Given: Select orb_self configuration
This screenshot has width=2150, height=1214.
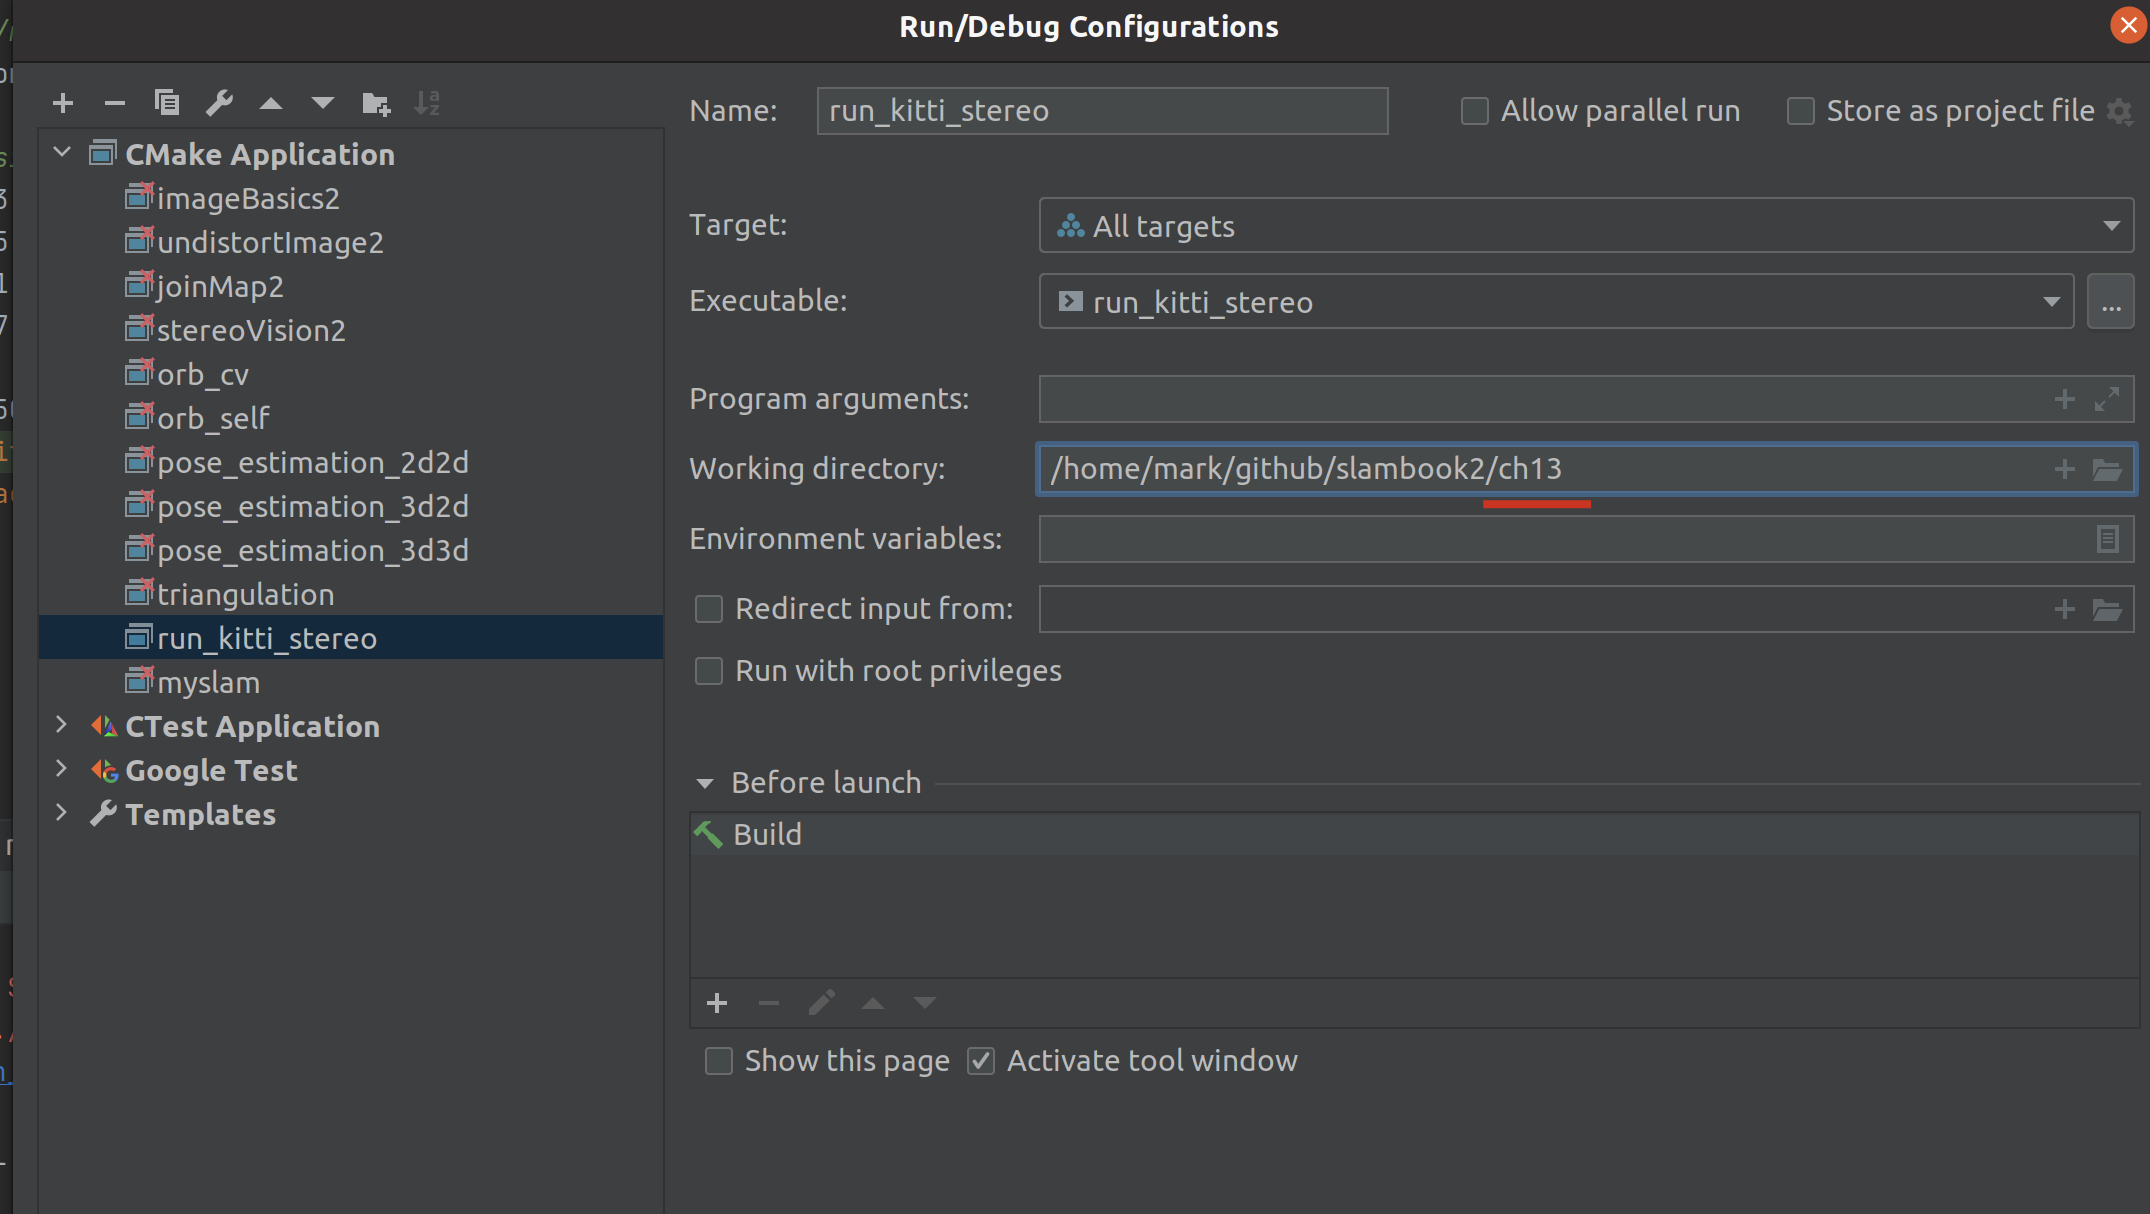Looking at the screenshot, I should click(x=213, y=419).
